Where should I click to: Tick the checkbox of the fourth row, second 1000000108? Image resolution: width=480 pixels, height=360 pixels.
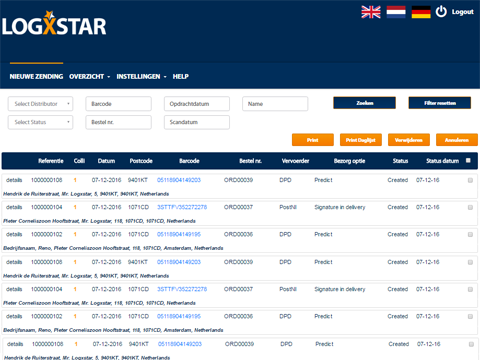470,262
